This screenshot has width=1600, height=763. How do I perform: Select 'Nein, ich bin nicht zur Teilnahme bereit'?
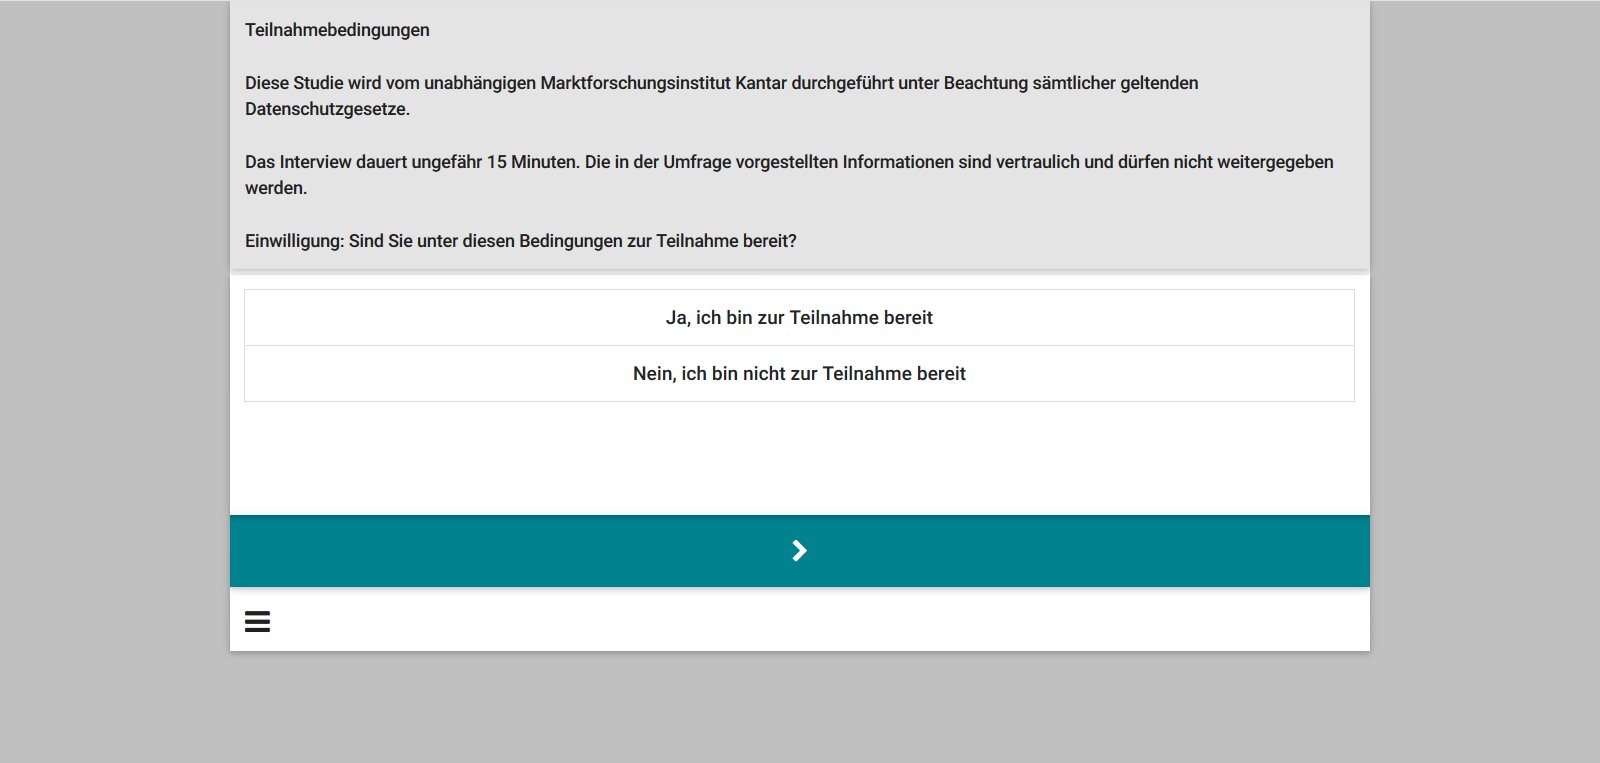tap(799, 374)
